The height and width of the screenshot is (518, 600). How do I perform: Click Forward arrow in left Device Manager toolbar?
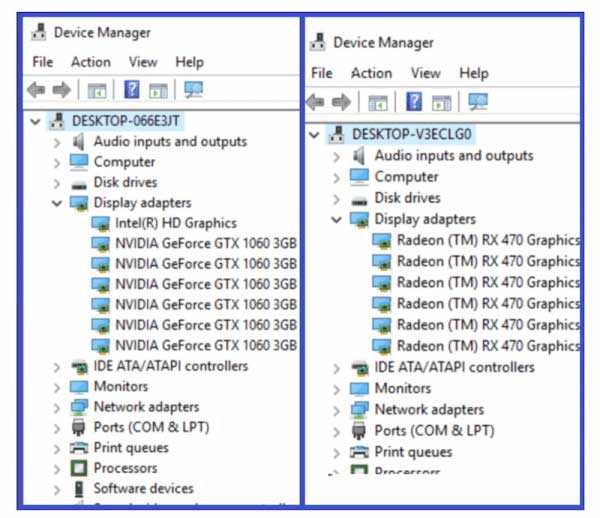tap(61, 90)
